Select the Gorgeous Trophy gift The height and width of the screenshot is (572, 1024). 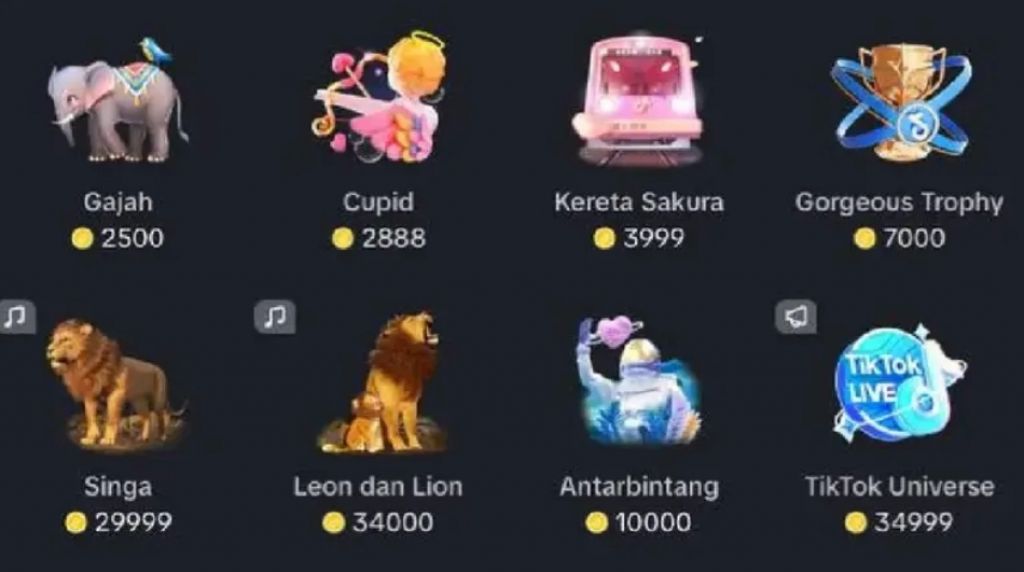coord(900,101)
